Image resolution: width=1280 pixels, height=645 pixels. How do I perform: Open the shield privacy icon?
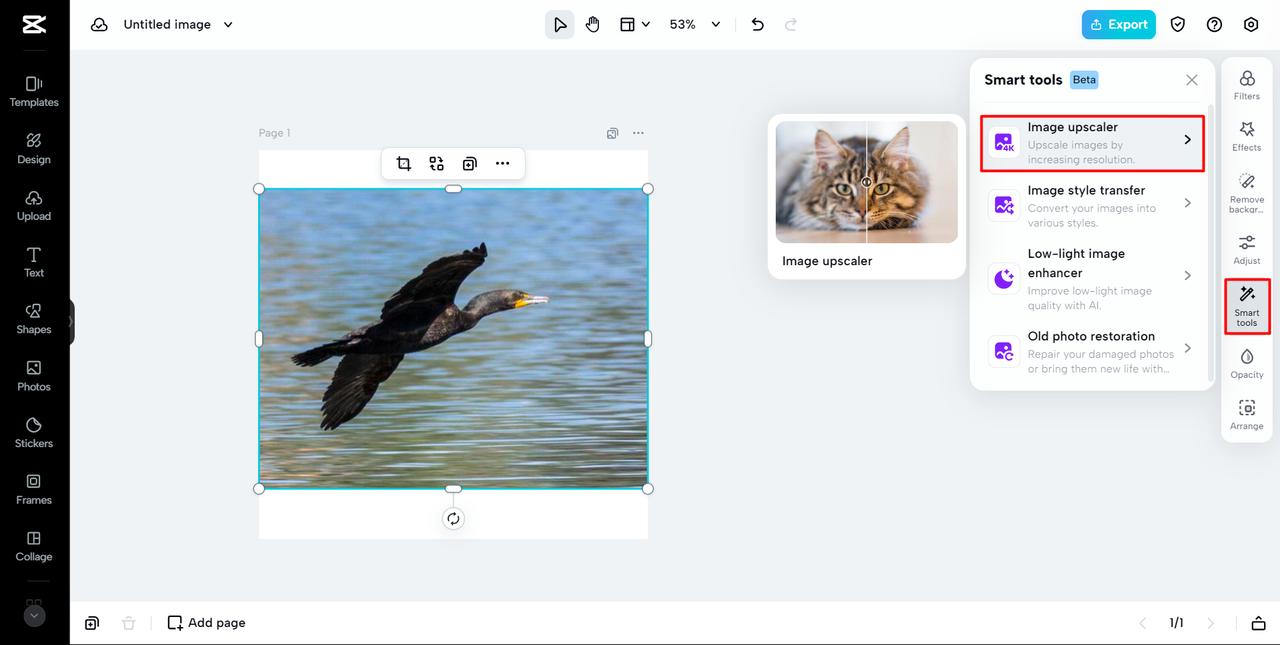[x=1178, y=24]
